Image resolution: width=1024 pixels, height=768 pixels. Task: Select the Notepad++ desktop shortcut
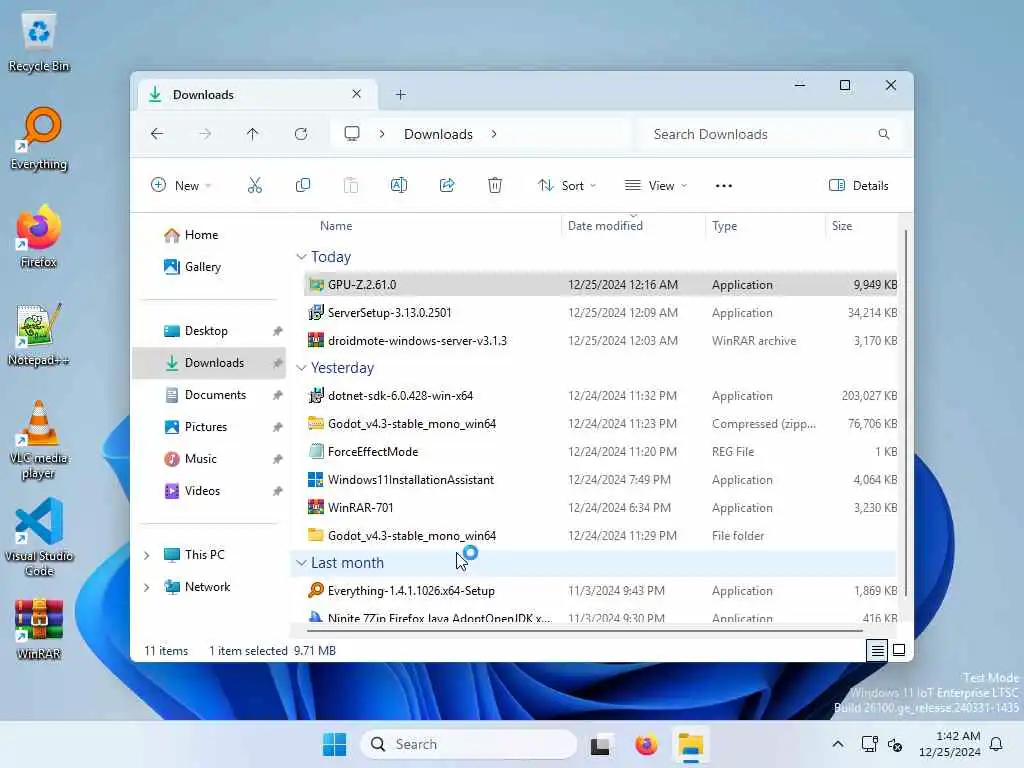[x=39, y=335]
